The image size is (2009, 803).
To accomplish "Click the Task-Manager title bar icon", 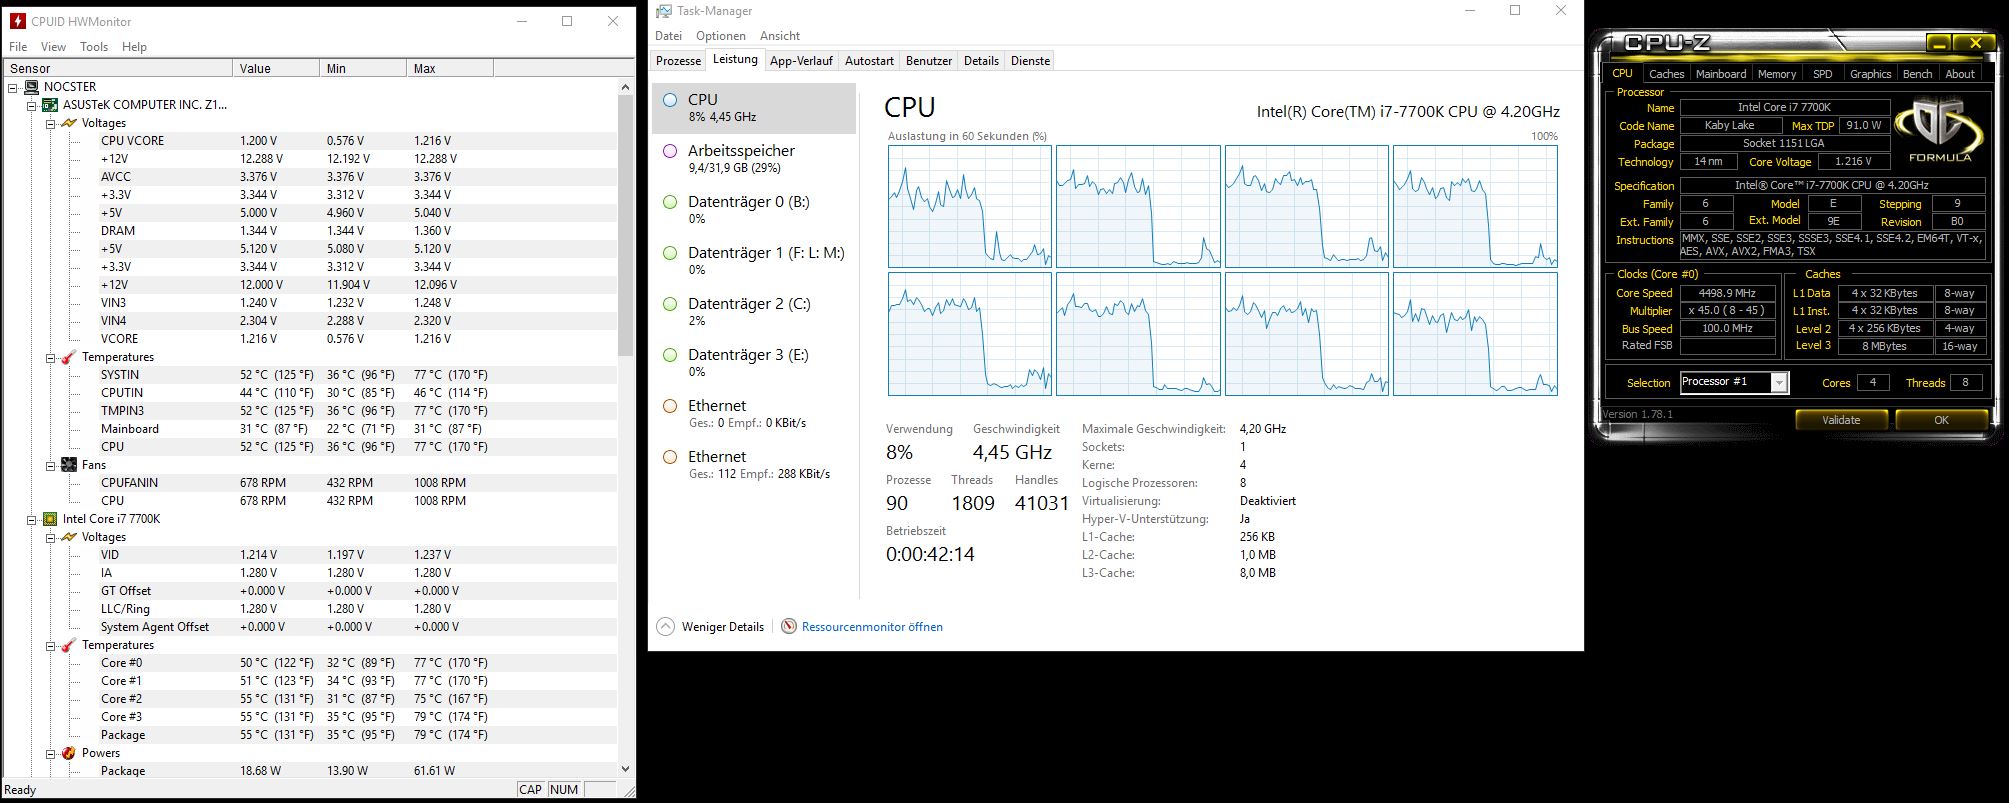I will 664,11.
